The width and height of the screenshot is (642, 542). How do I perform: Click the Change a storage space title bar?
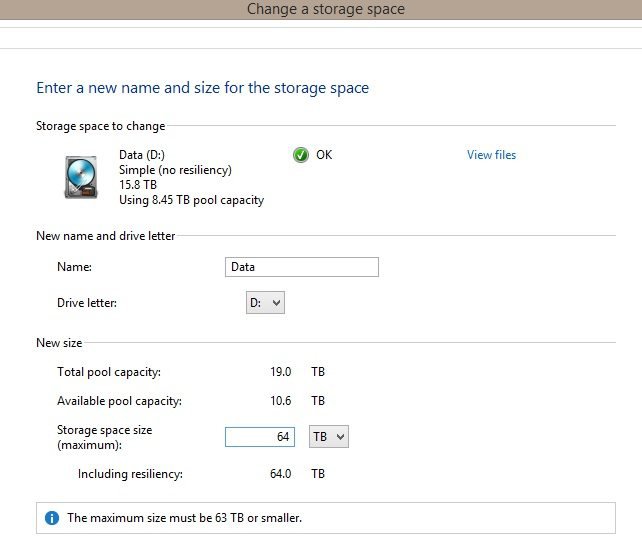point(321,9)
